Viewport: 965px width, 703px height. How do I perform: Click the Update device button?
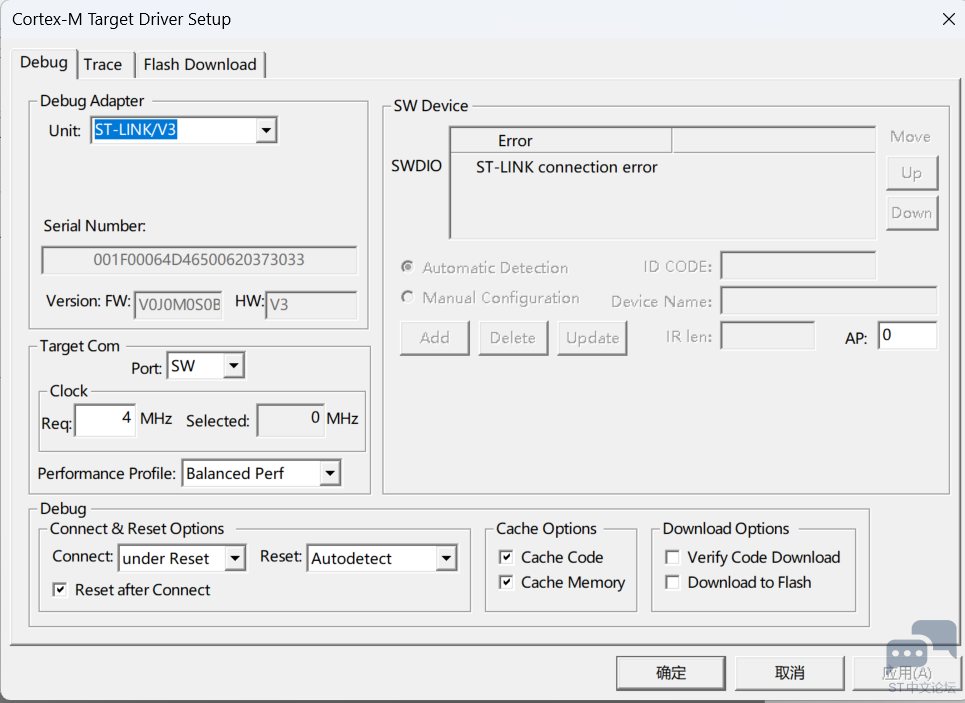pos(592,338)
